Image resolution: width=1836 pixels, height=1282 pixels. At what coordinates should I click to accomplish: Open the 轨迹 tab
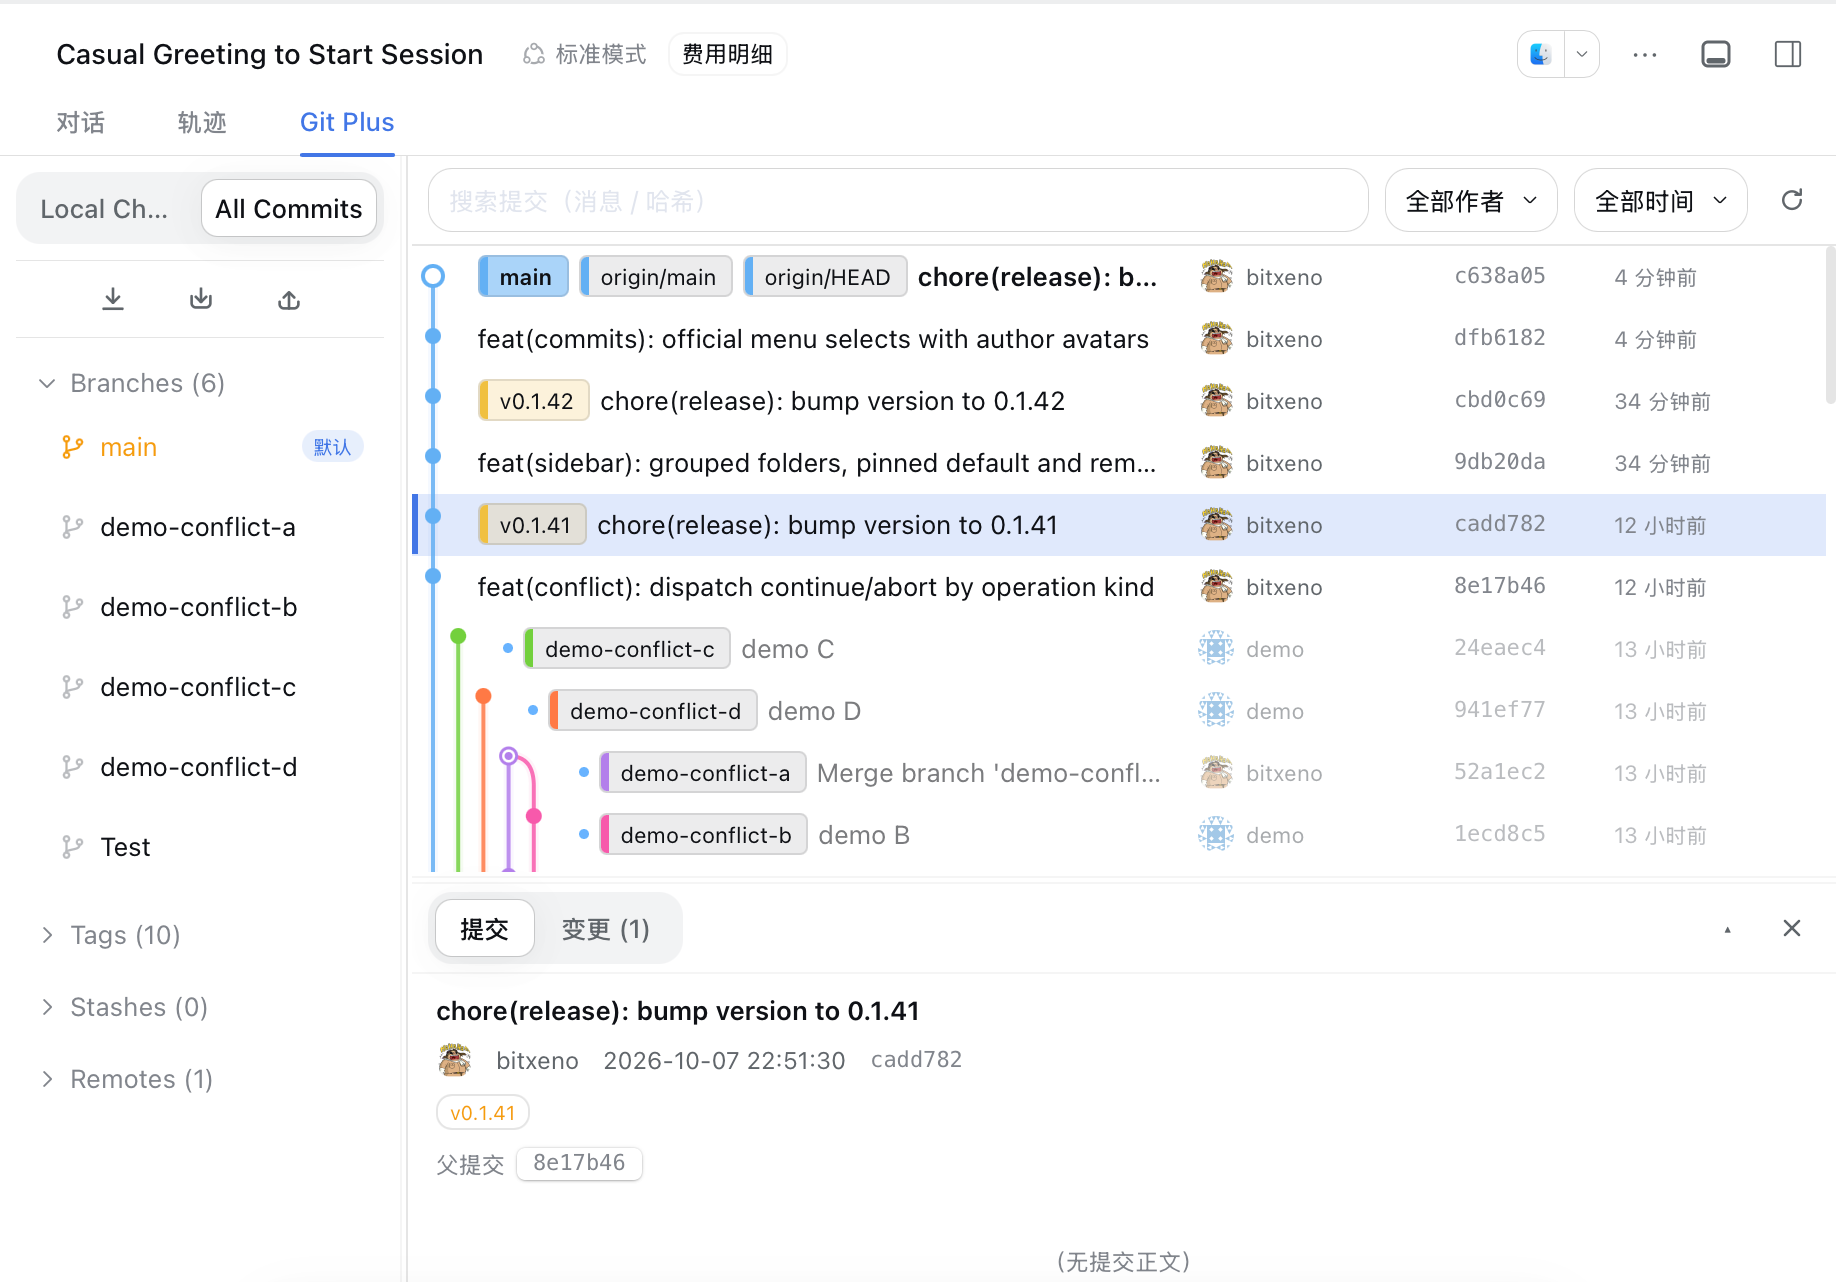pyautogui.click(x=202, y=122)
